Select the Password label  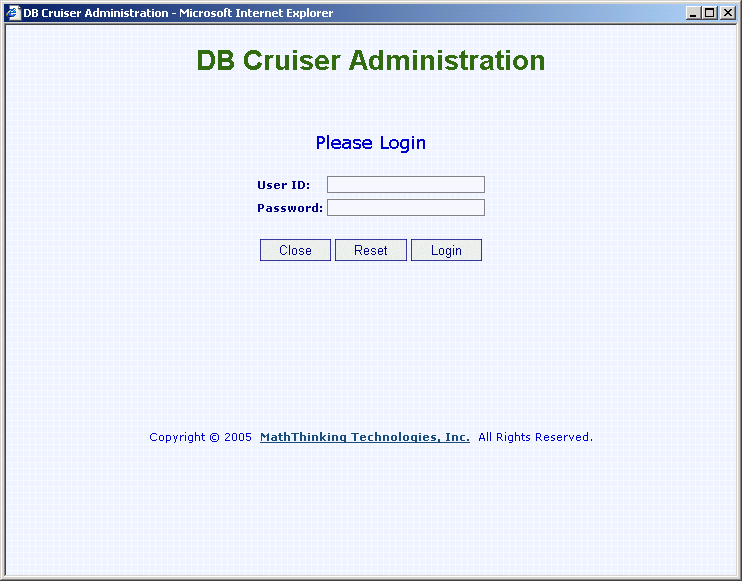coord(289,208)
